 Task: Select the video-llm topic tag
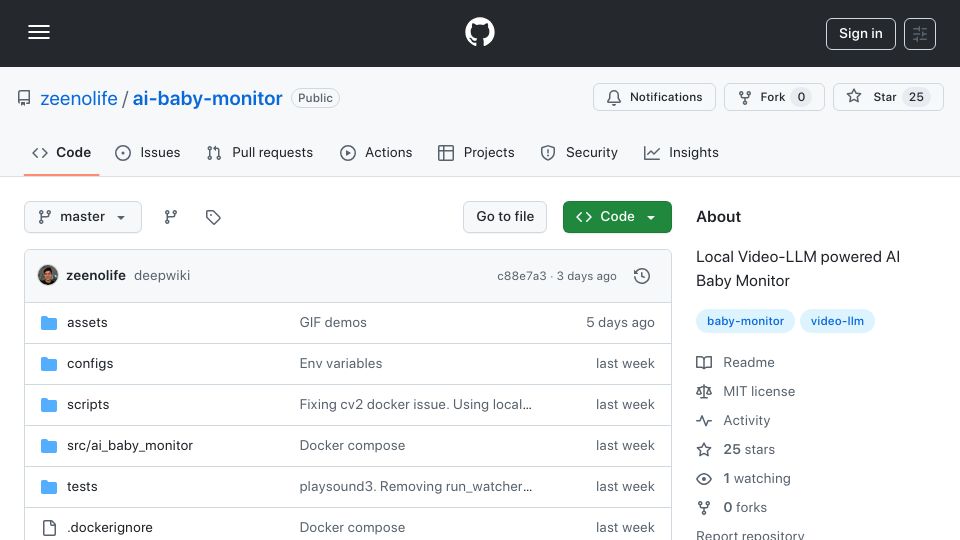(x=837, y=321)
